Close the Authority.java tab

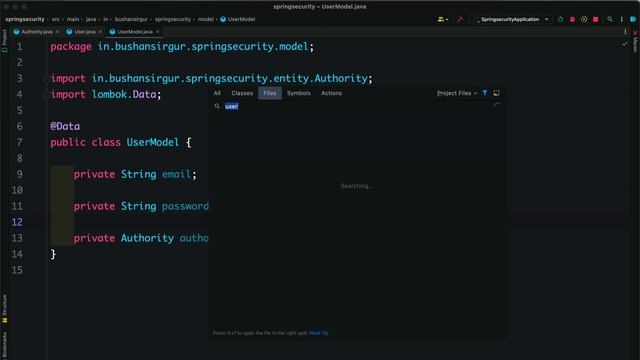(x=57, y=31)
